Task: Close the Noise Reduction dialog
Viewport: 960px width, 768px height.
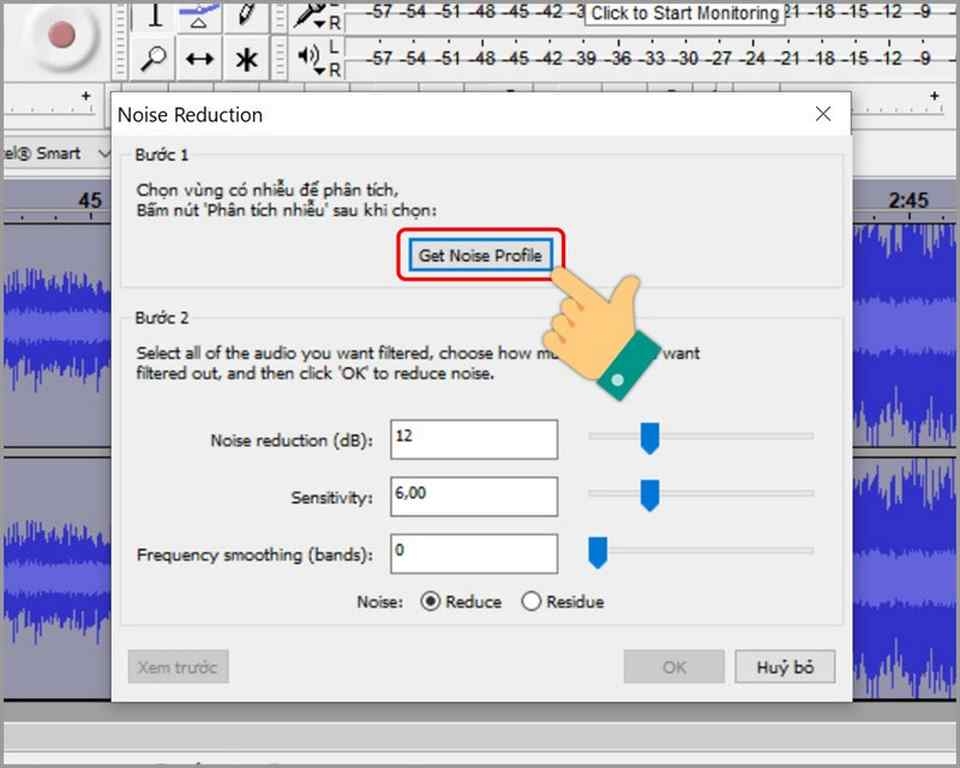Action: 823,113
